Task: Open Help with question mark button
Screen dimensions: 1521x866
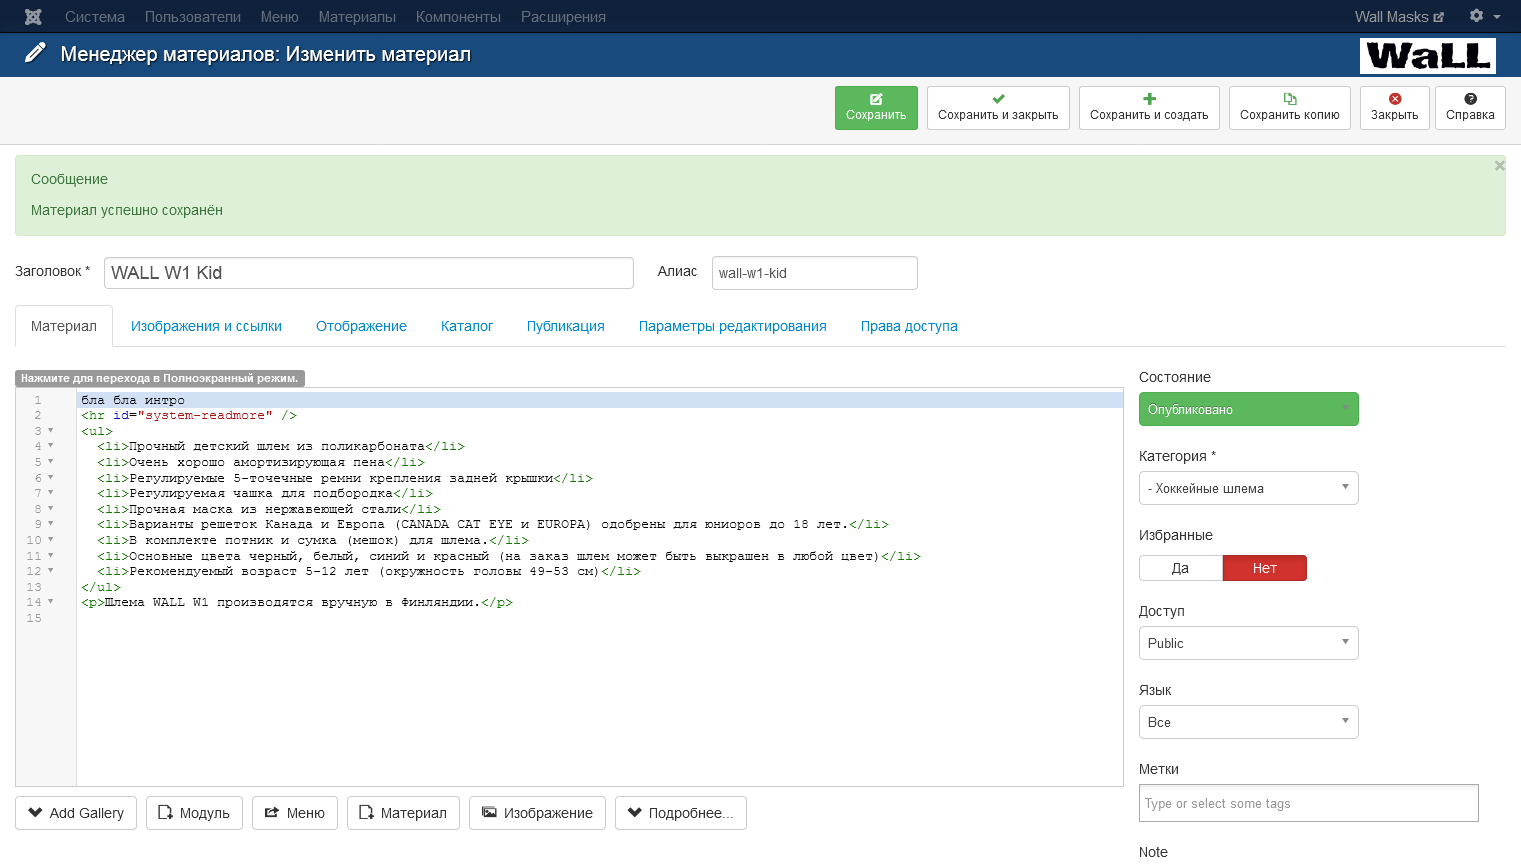Action: [x=1469, y=107]
